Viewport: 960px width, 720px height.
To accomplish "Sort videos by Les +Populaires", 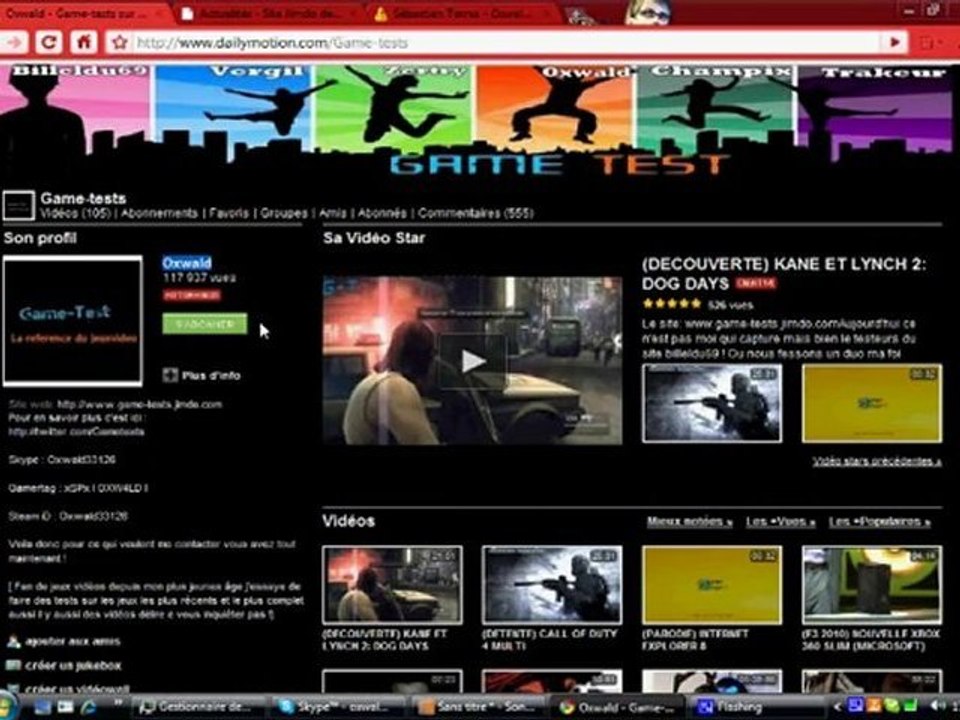I will (x=880, y=522).
